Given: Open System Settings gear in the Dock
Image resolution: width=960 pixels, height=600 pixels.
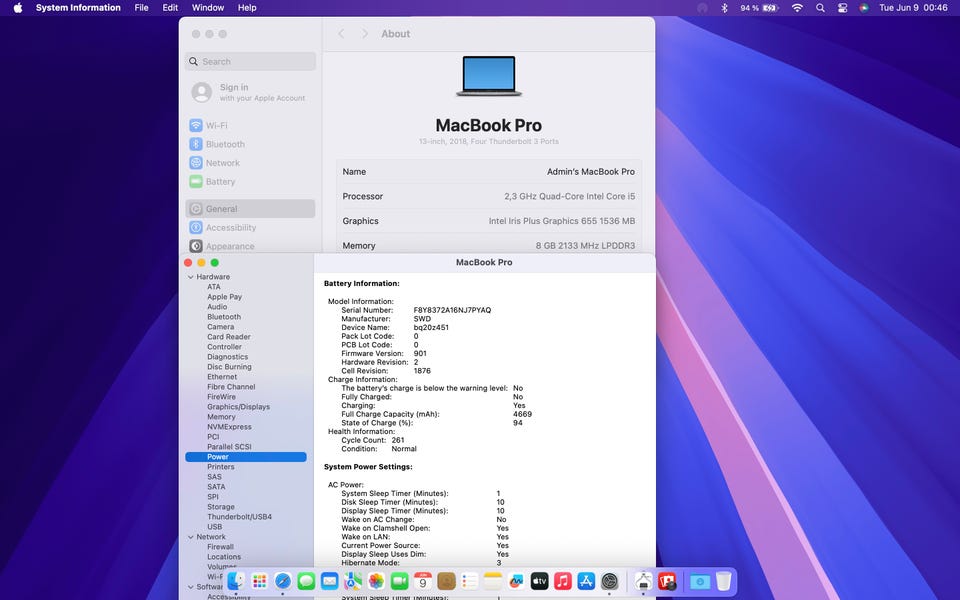Looking at the screenshot, I should click(x=609, y=581).
